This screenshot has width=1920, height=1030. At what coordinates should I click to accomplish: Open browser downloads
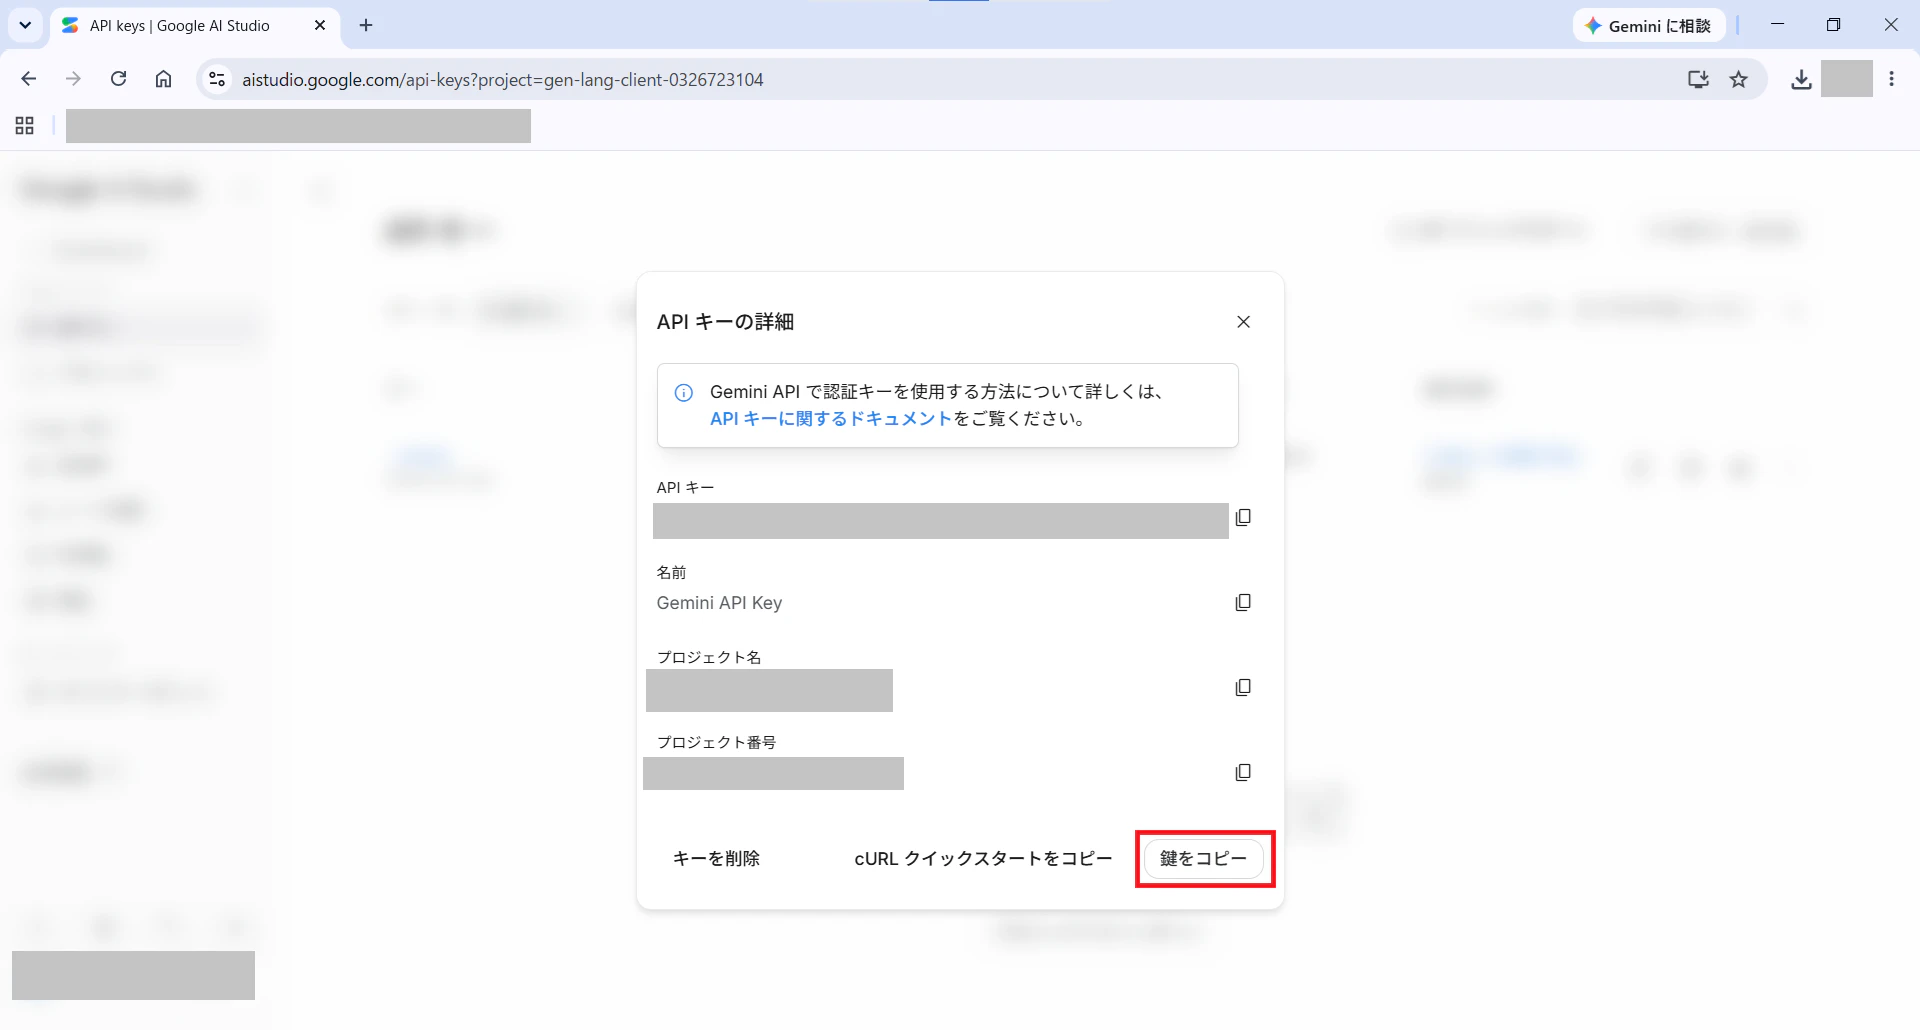(x=1801, y=79)
